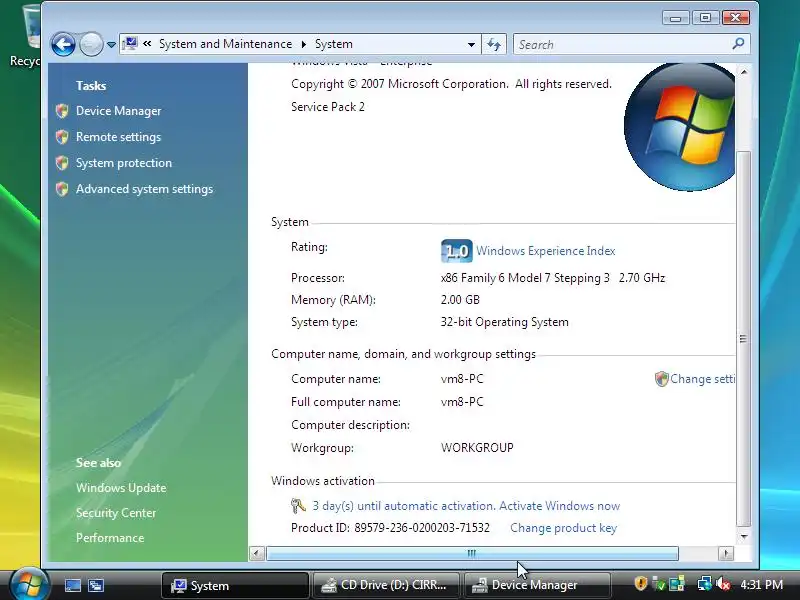Click the 4:31 PM clock
This screenshot has width=800, height=600.
coord(761,584)
